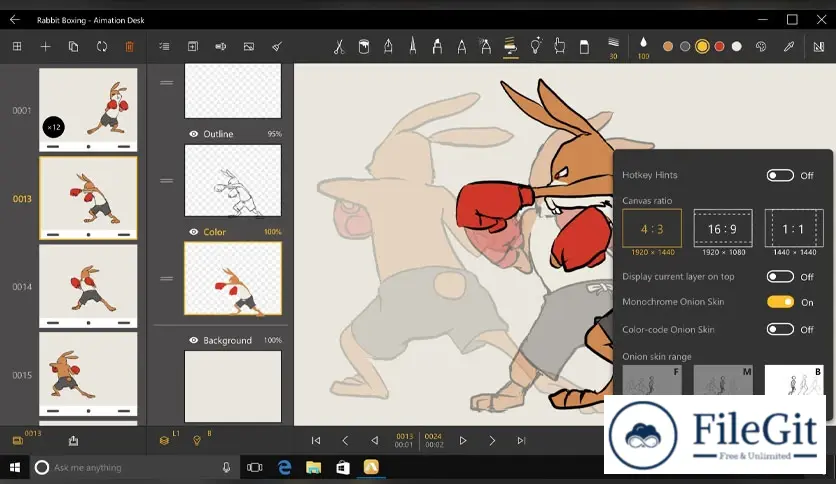Screen dimensions: 836x484
Task: Select frame 0001 thumbnail
Action: pyautogui.click(x=88, y=110)
